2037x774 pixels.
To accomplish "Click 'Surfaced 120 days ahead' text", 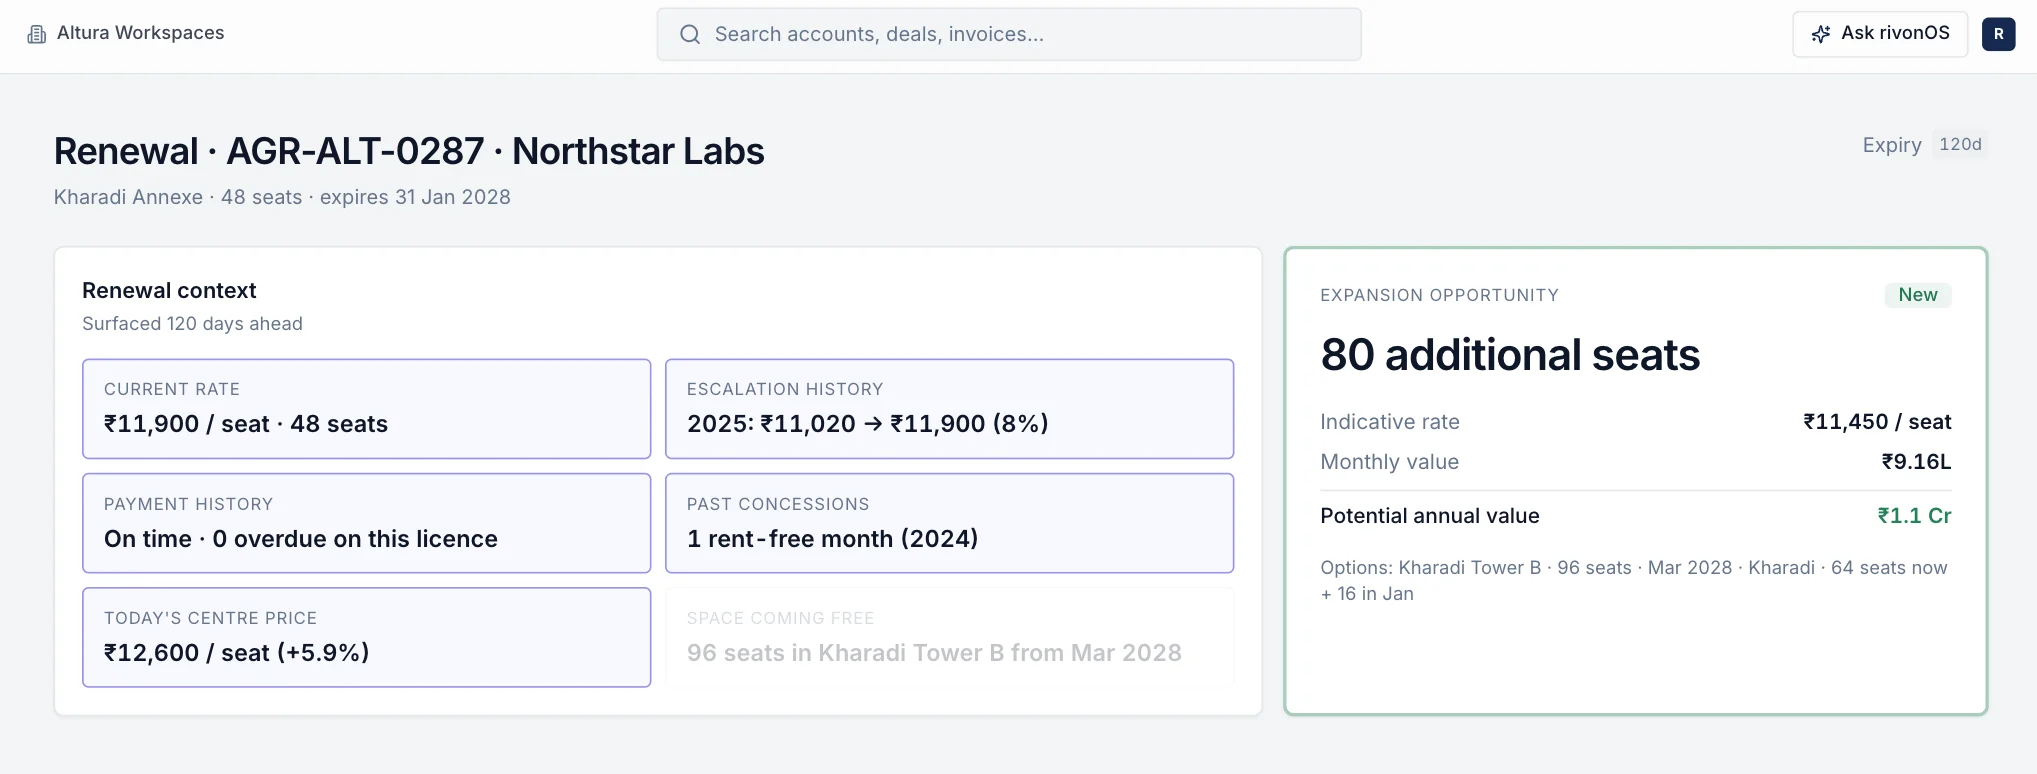I will click(x=192, y=324).
